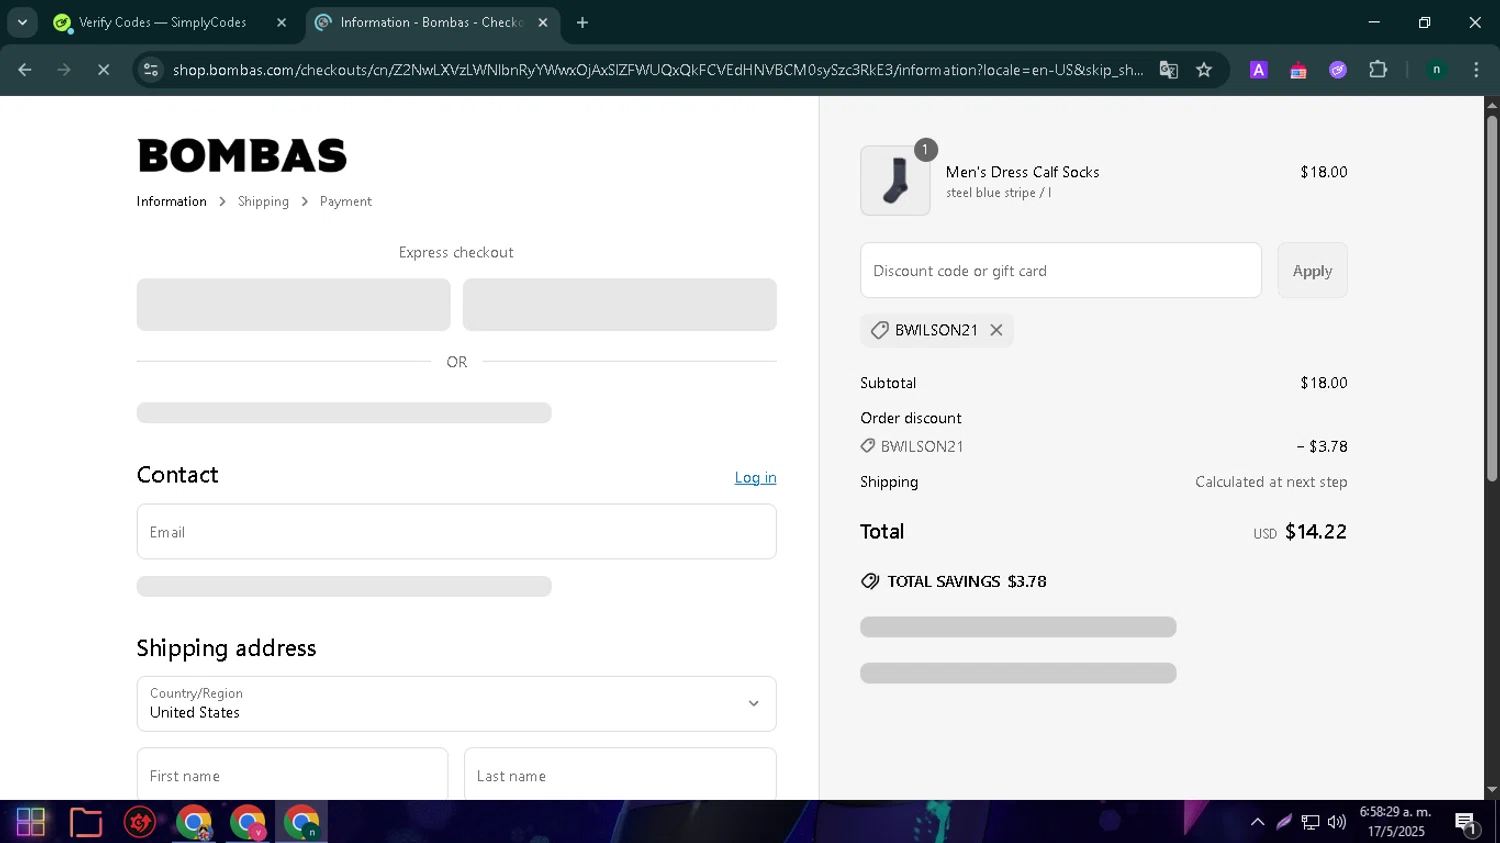Click the Men's Dress Calf Socks thumbnail
Viewport: 1500px width, 843px height.
895,181
